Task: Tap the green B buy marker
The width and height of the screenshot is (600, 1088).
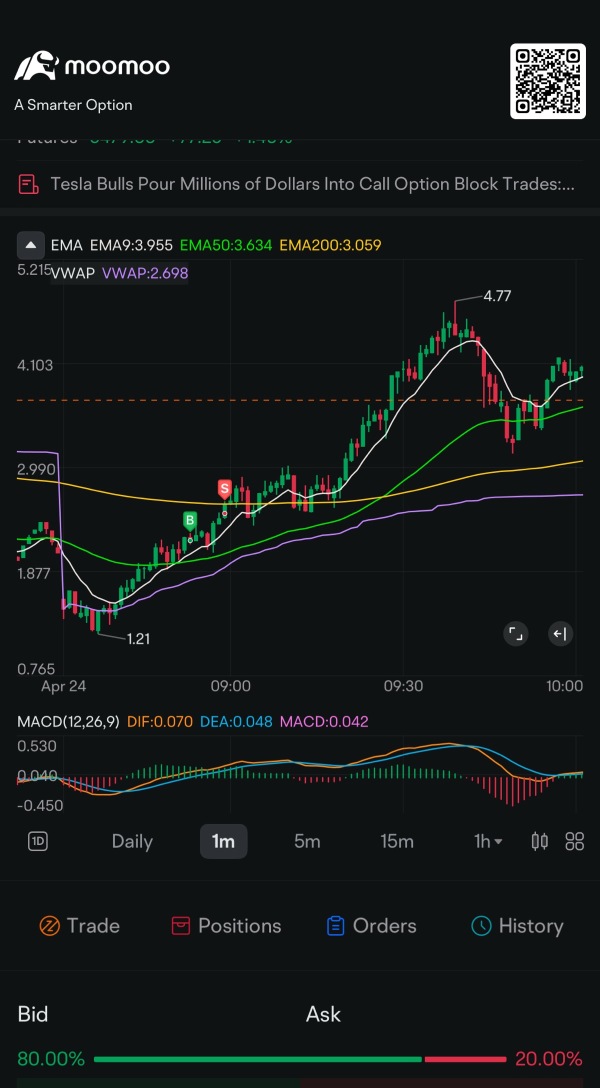Action: [189, 520]
